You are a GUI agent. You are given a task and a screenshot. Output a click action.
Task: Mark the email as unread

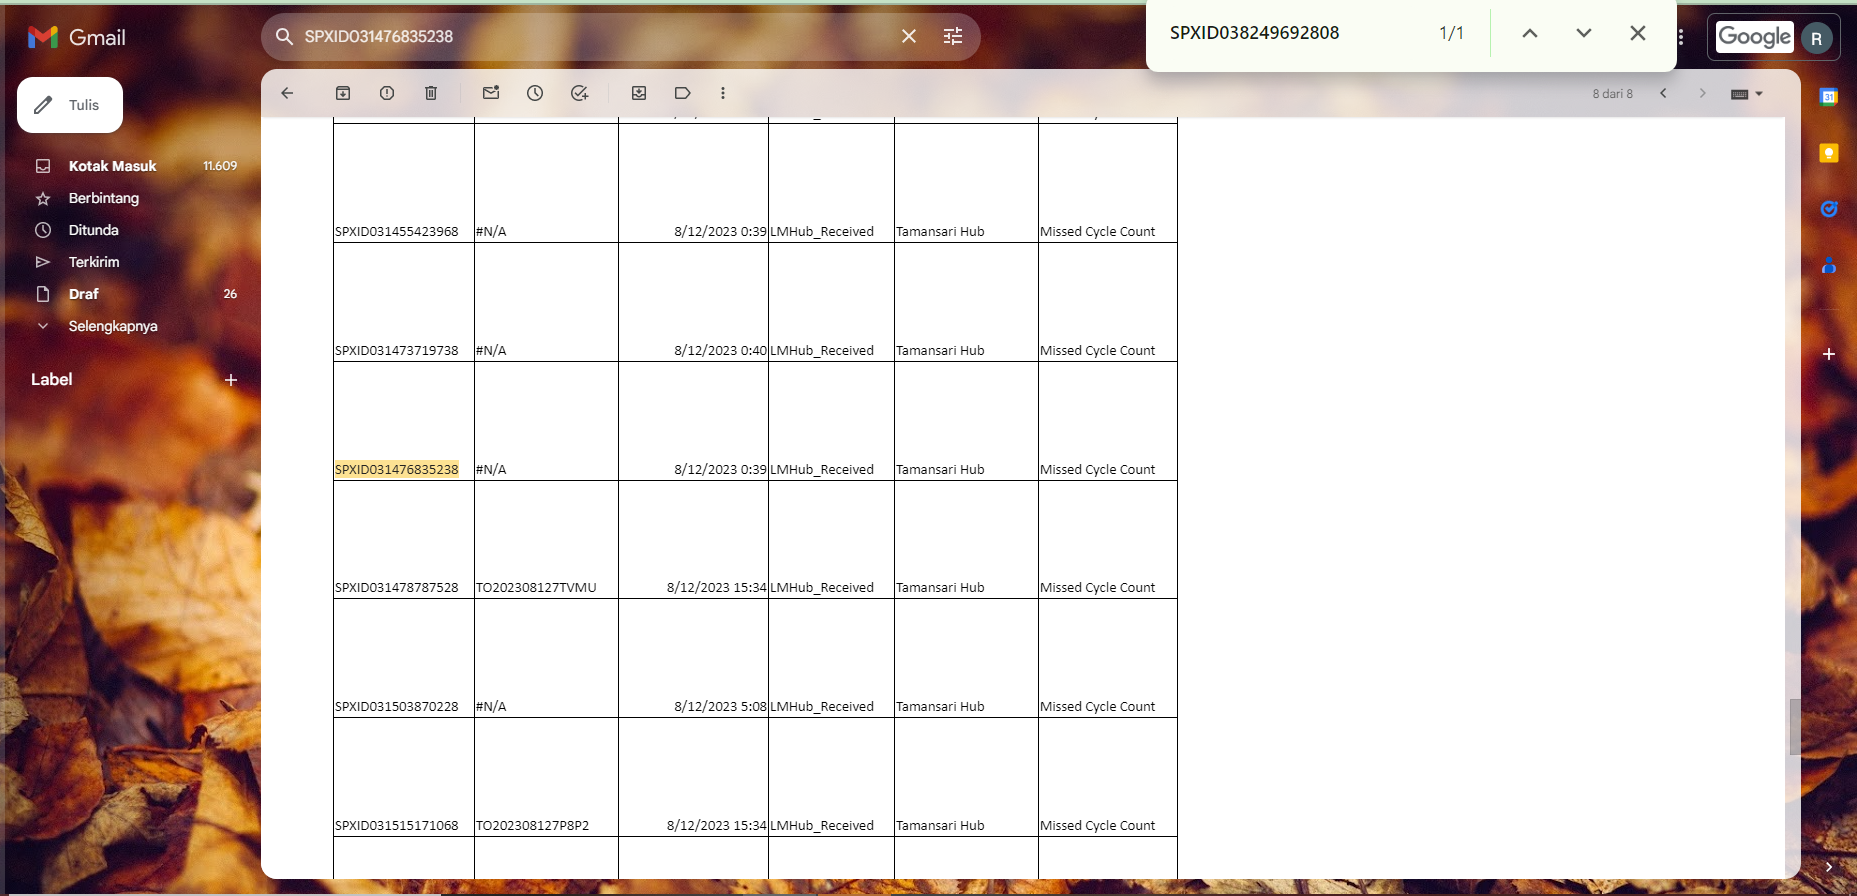pyautogui.click(x=491, y=93)
